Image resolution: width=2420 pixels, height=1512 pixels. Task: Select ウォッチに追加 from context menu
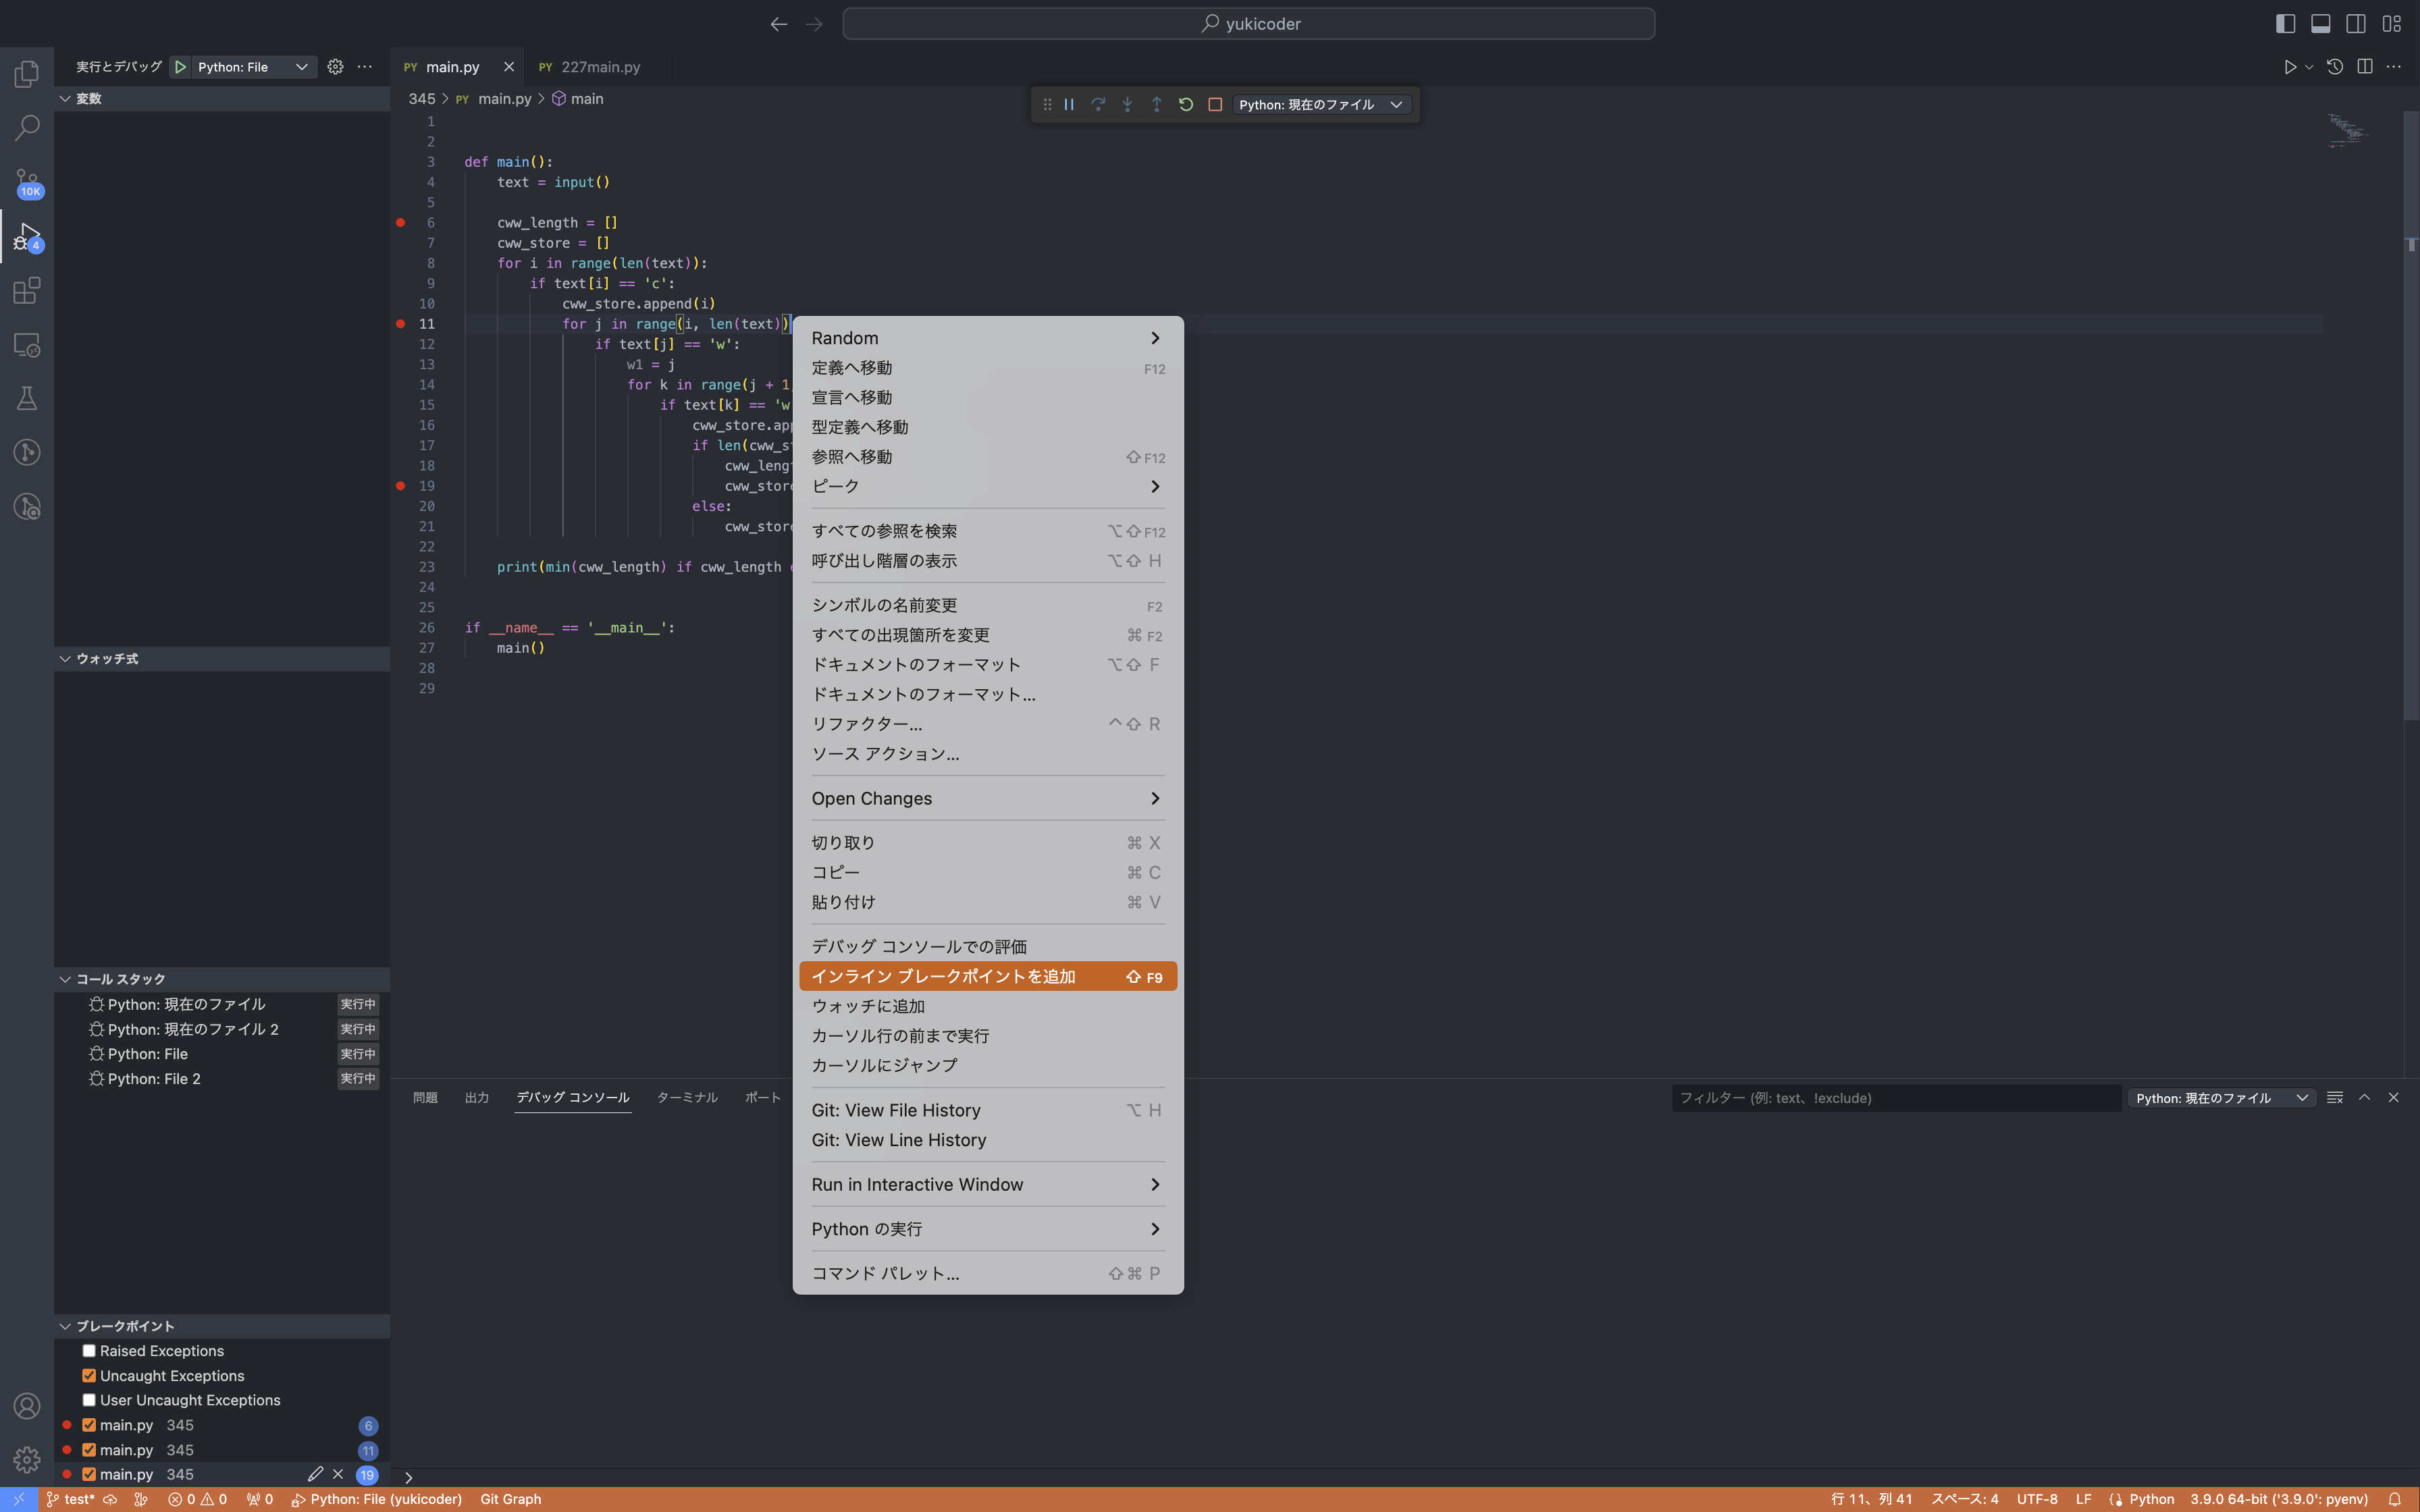tap(868, 1006)
